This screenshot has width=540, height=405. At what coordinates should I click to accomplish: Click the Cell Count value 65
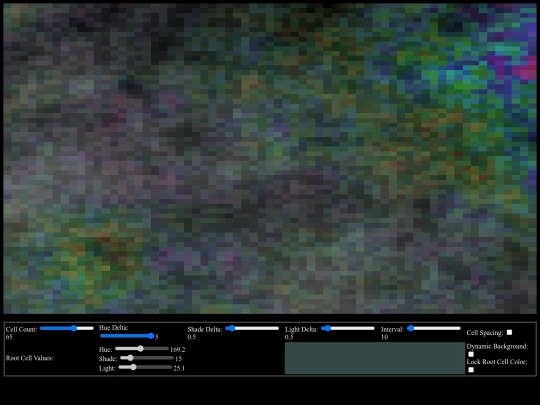coord(9,337)
